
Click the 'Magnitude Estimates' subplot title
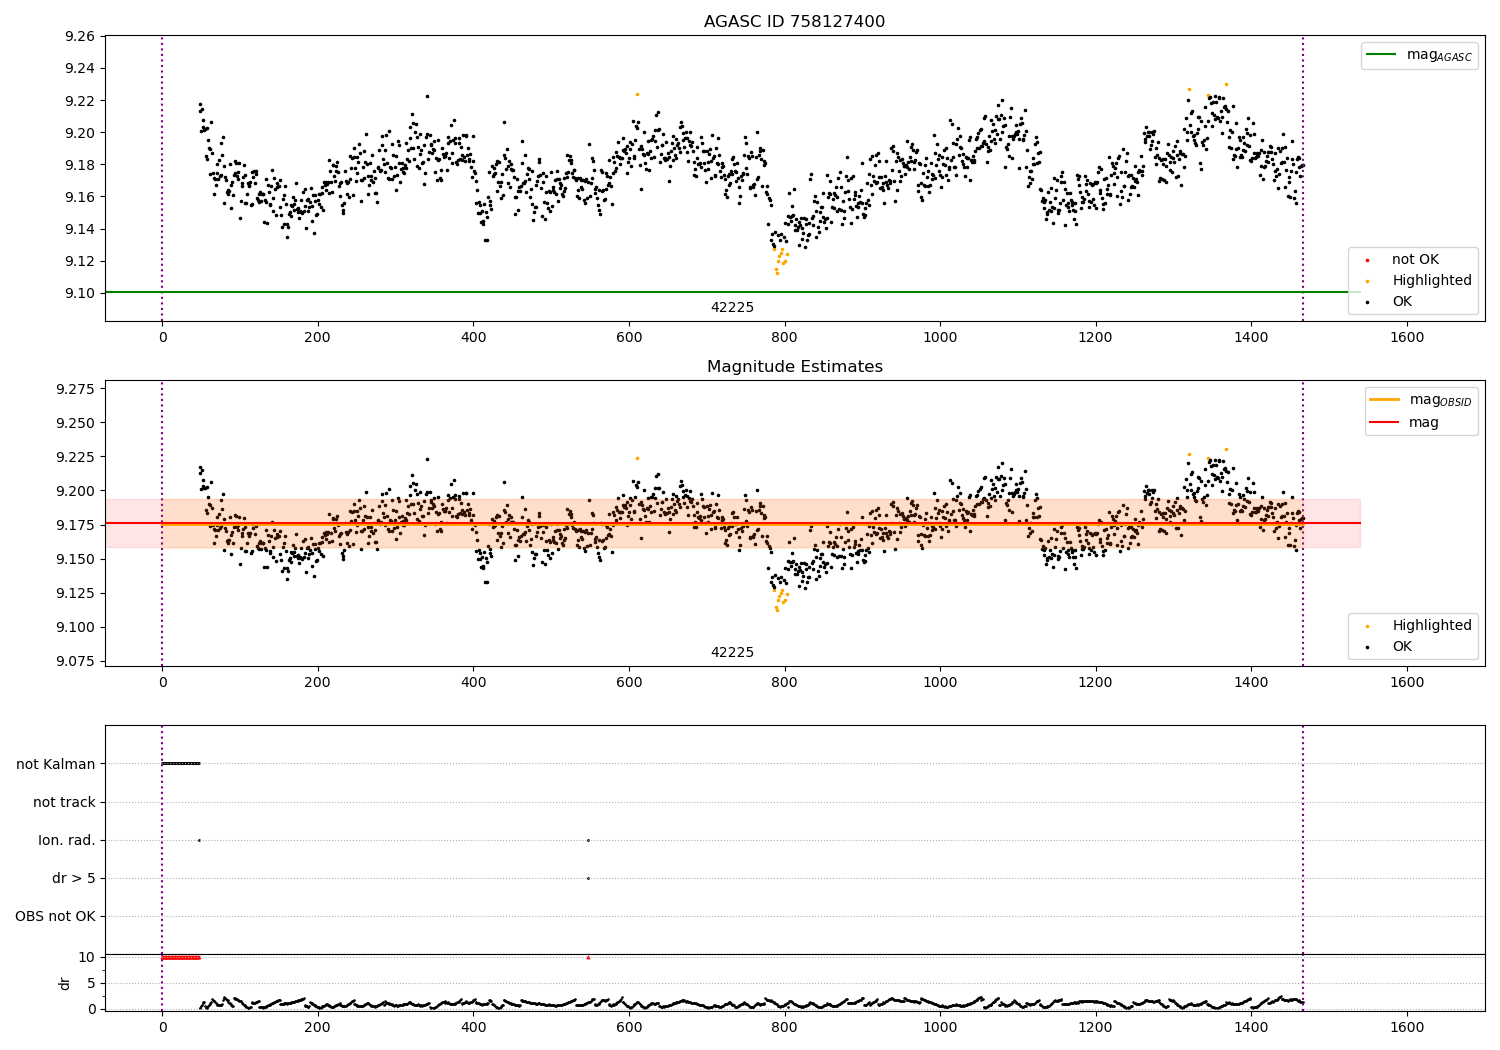coord(794,367)
